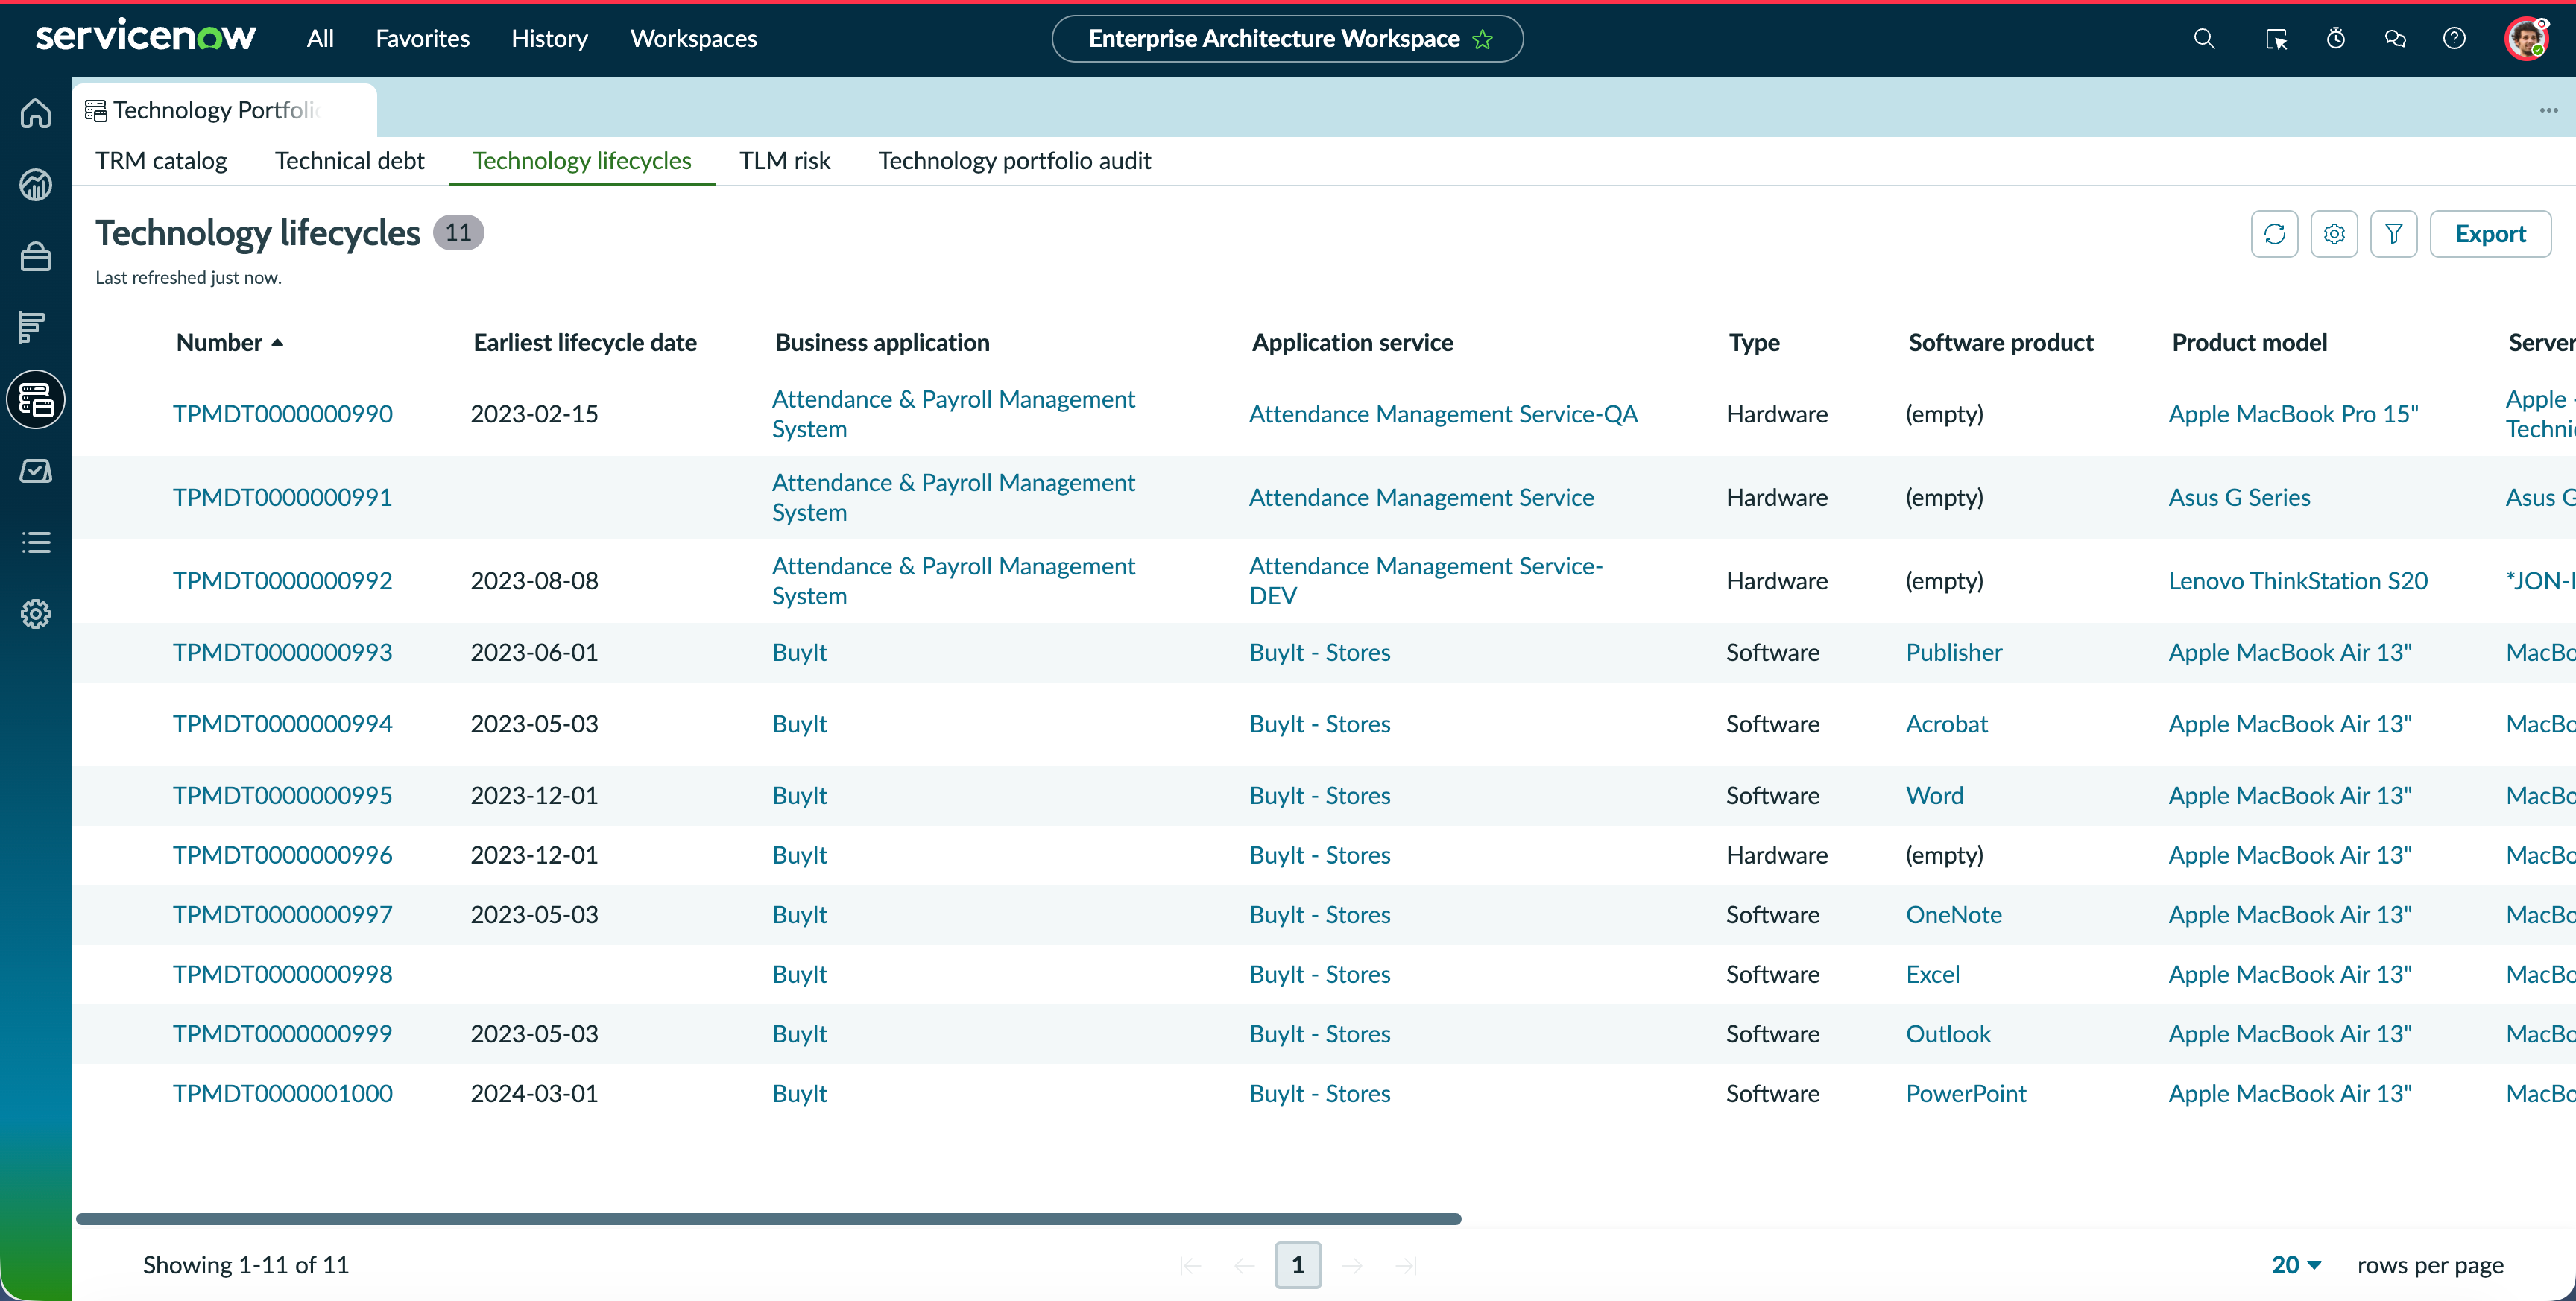Open the Lenovo ThinkStation S20 product model
Screen dimensions: 2576x1301
click(2297, 581)
